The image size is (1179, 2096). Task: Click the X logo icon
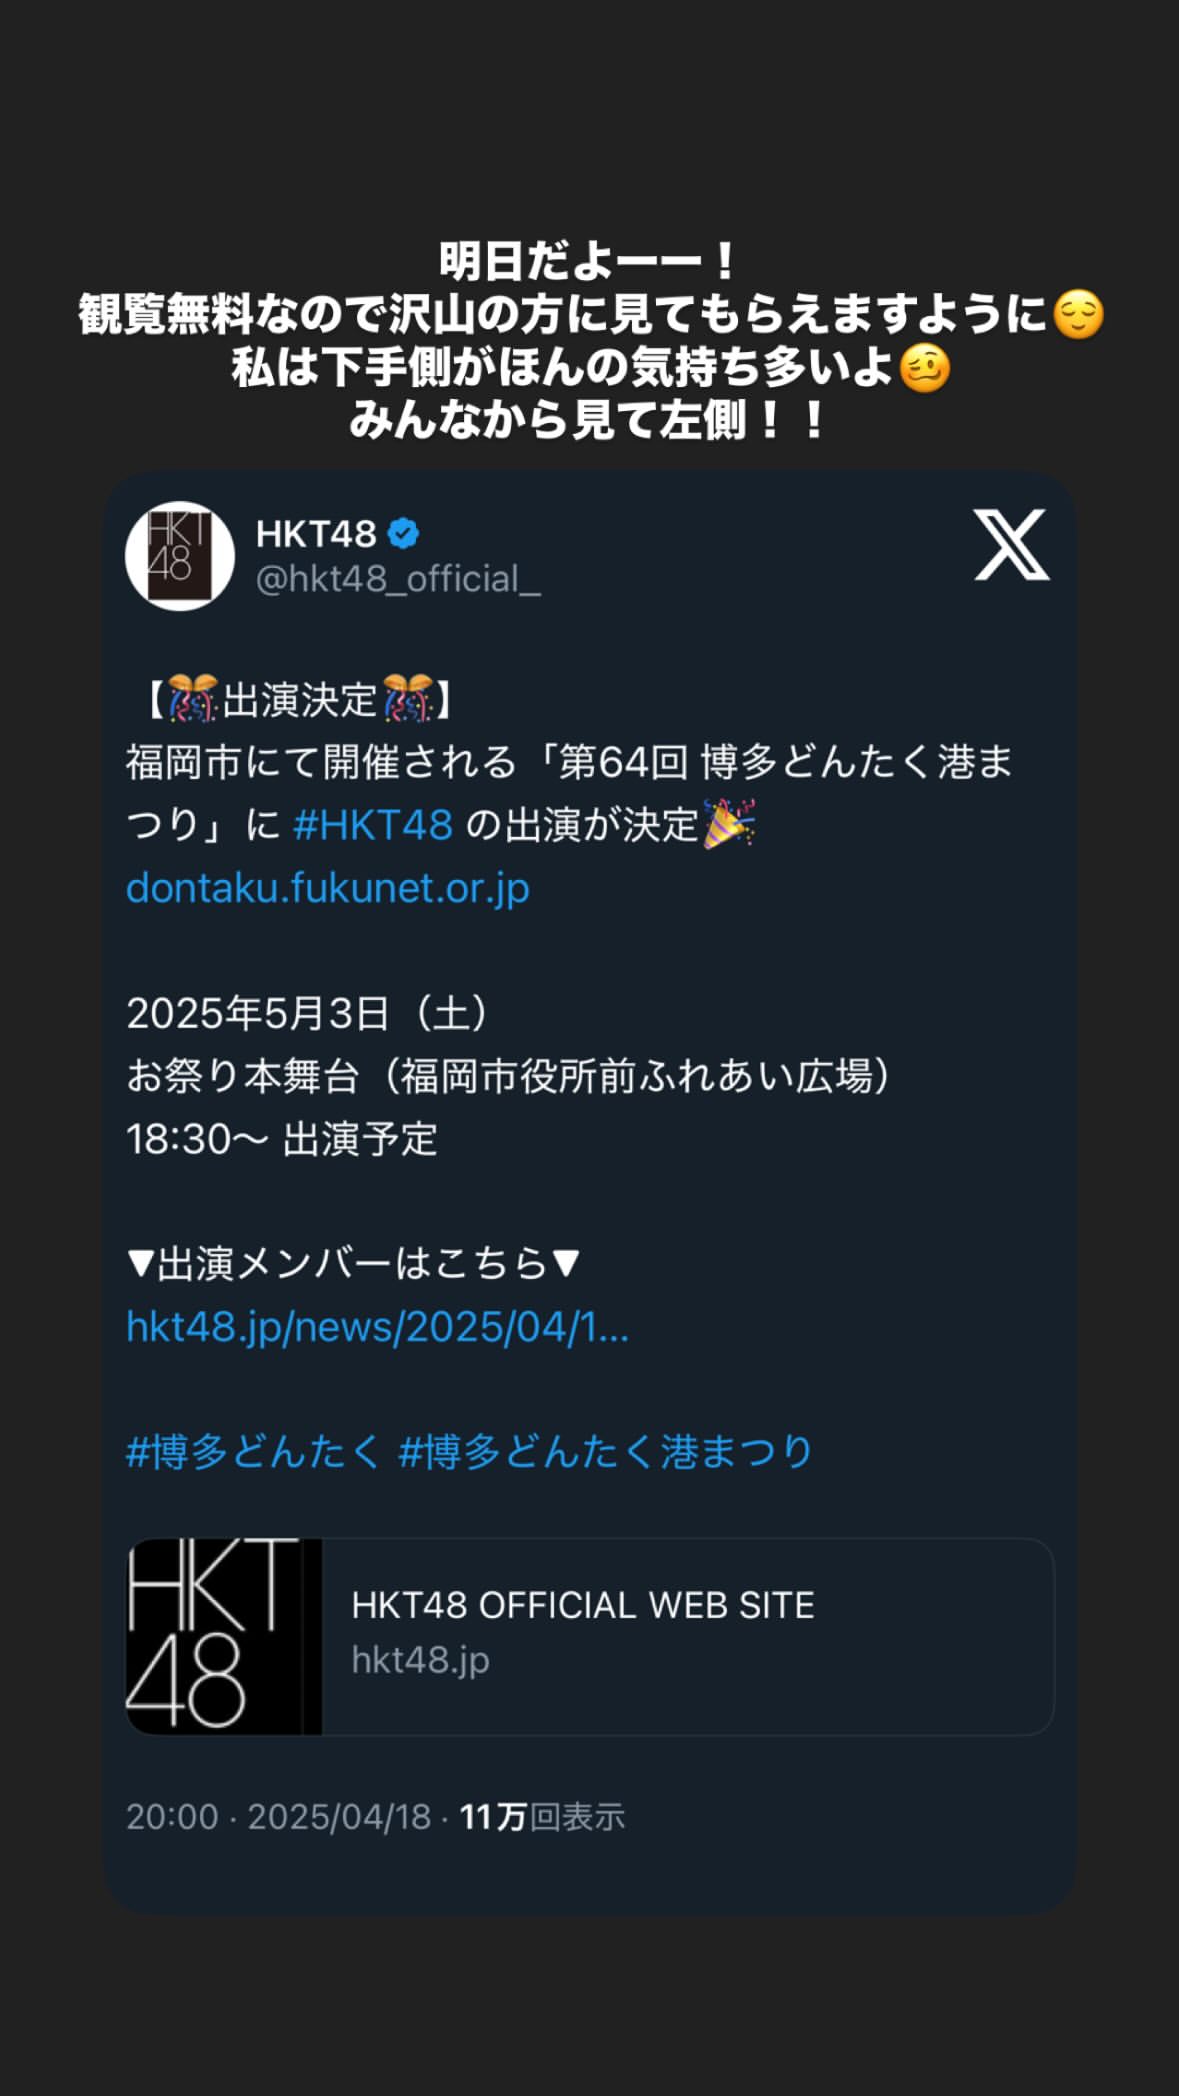(1012, 544)
